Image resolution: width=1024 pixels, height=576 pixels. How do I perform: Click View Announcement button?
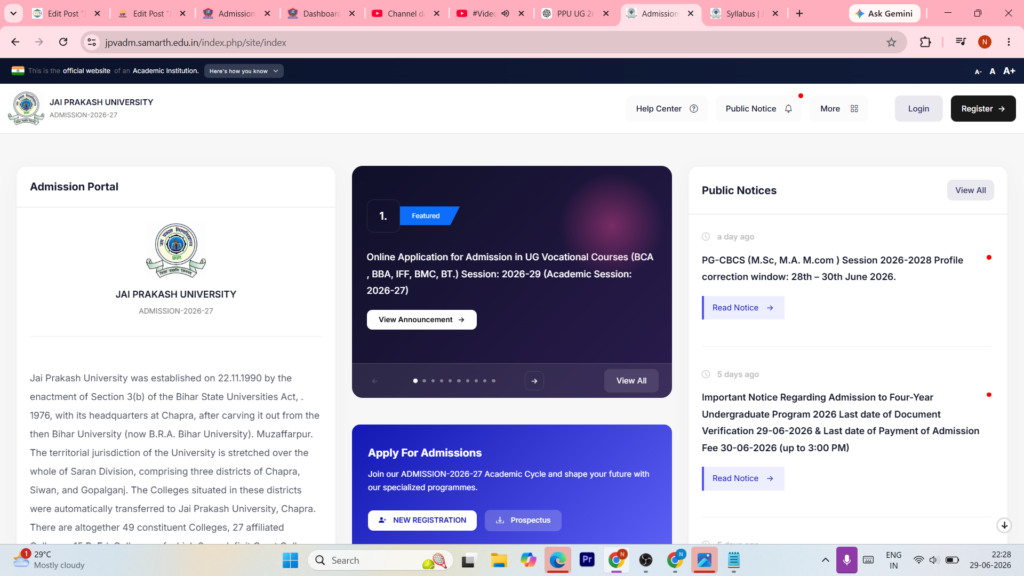[x=421, y=319]
